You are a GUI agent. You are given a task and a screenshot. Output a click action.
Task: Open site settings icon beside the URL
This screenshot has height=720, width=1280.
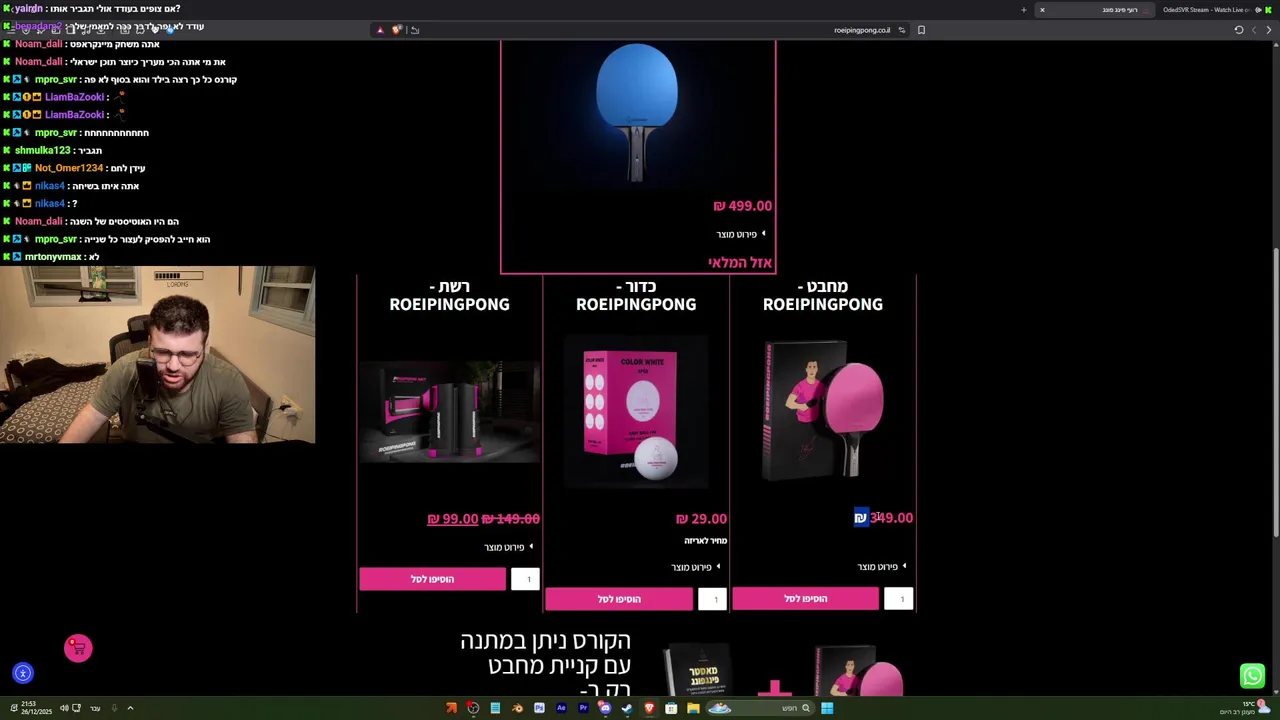pyautogui.click(x=901, y=30)
